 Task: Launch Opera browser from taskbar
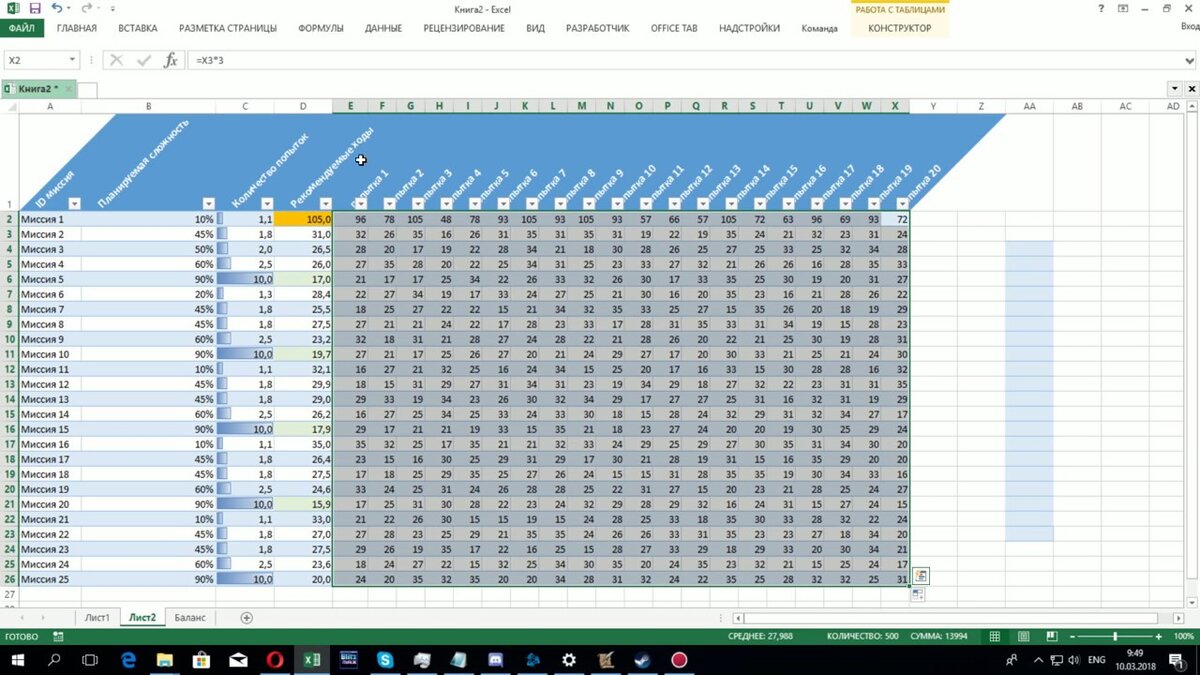click(275, 660)
